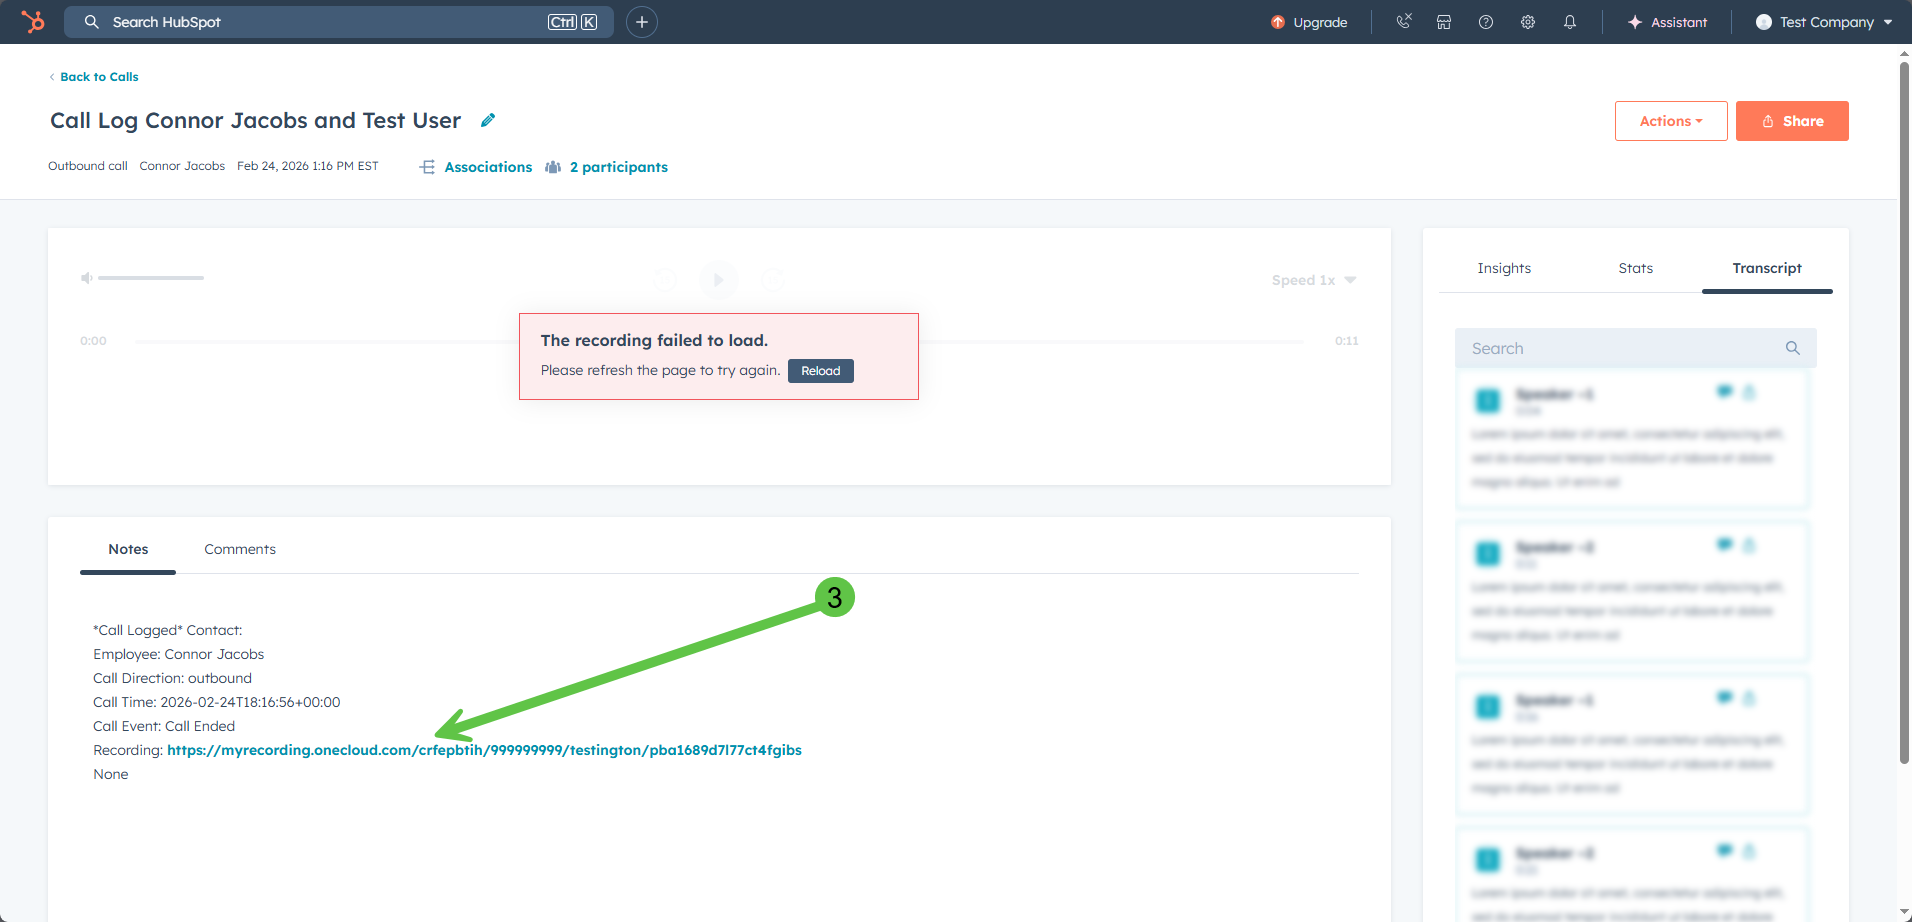This screenshot has width=1912, height=922.
Task: Open the Stats tab
Action: (x=1635, y=268)
